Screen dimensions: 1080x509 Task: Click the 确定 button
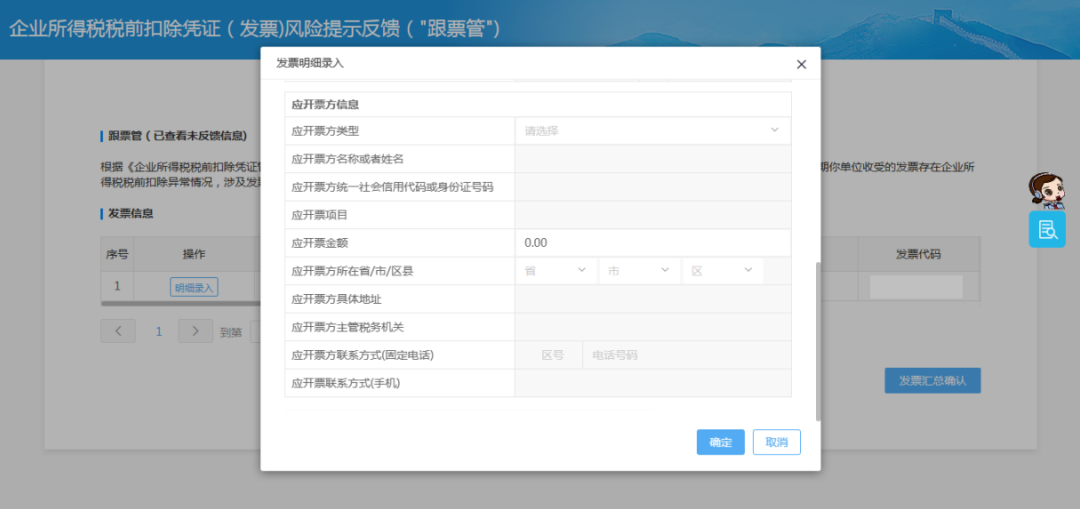click(x=720, y=442)
